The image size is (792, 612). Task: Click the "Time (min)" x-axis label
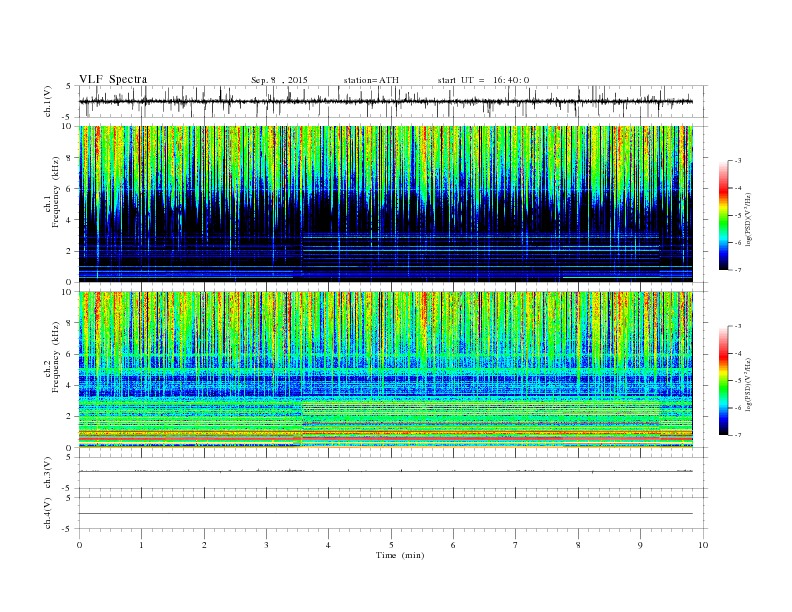click(400, 555)
